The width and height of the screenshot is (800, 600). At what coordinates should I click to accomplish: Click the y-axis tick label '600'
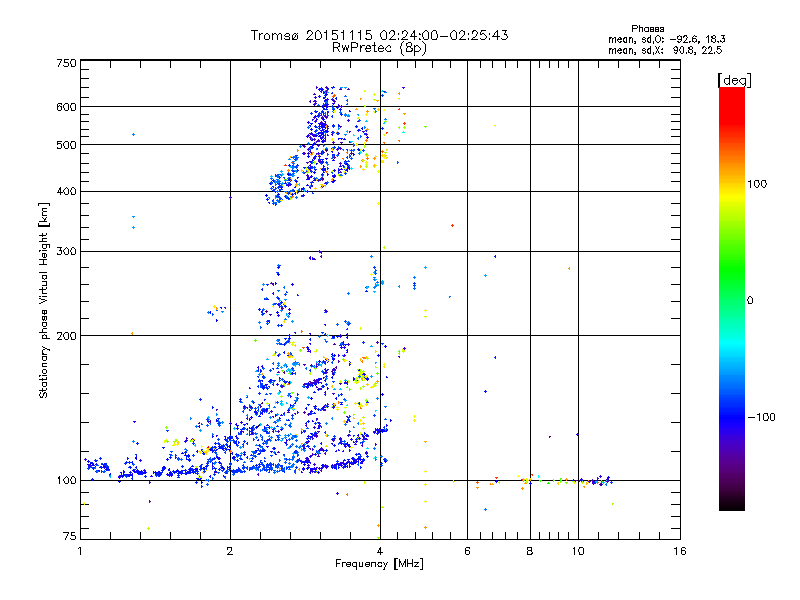point(66,107)
